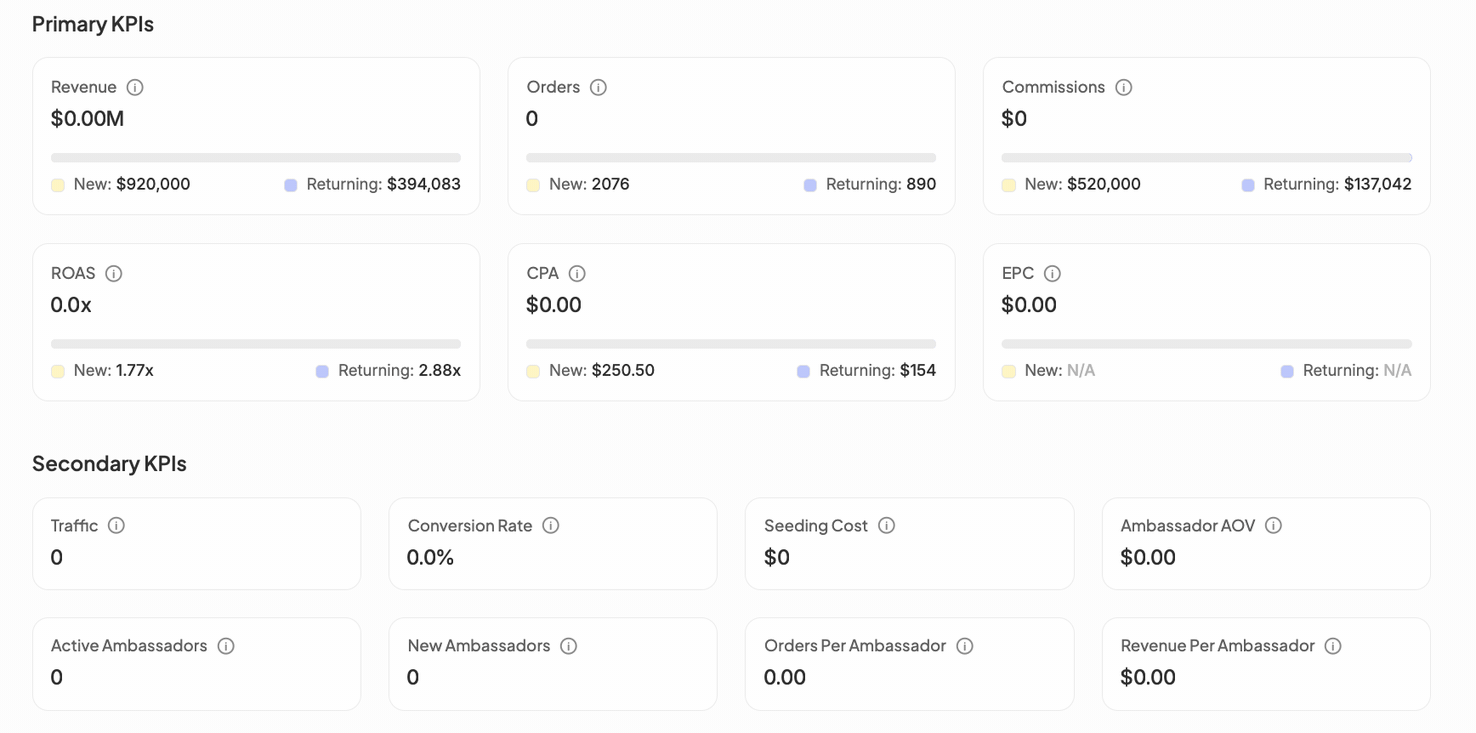
Task: Click the New orders value "2076"
Action: 611,184
